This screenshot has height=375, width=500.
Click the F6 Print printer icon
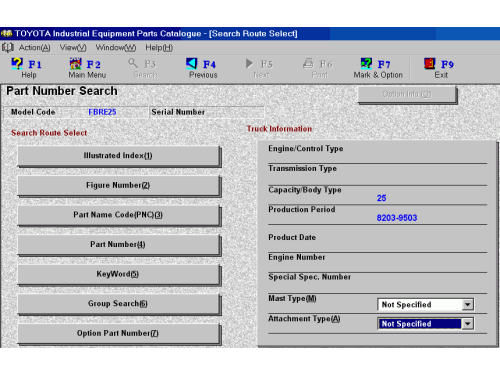click(x=308, y=63)
